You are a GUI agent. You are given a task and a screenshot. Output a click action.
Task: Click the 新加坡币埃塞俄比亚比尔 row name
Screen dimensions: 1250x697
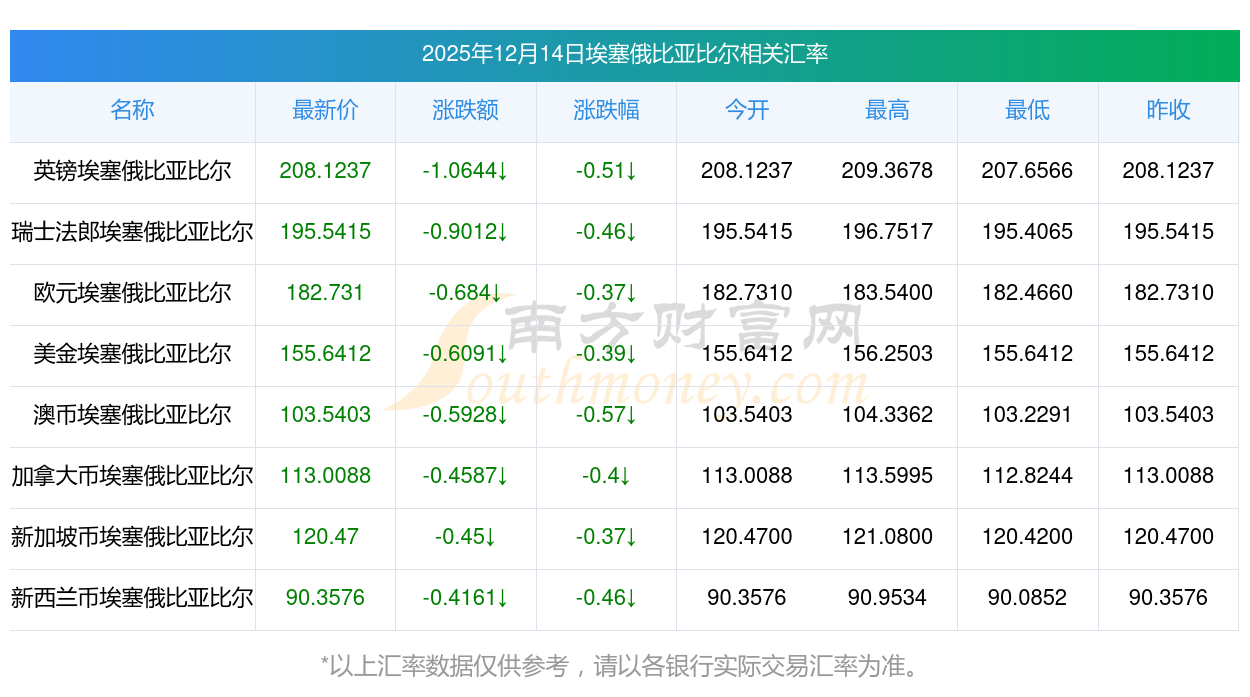[132, 537]
